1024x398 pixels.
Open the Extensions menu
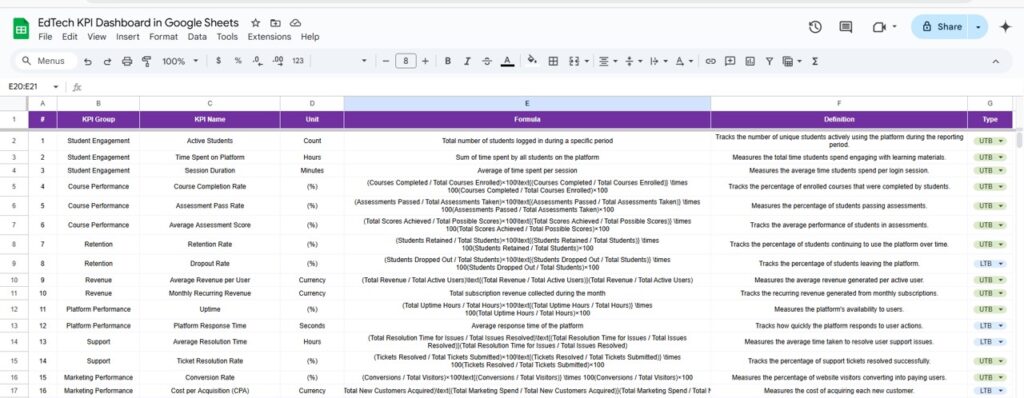(x=269, y=37)
